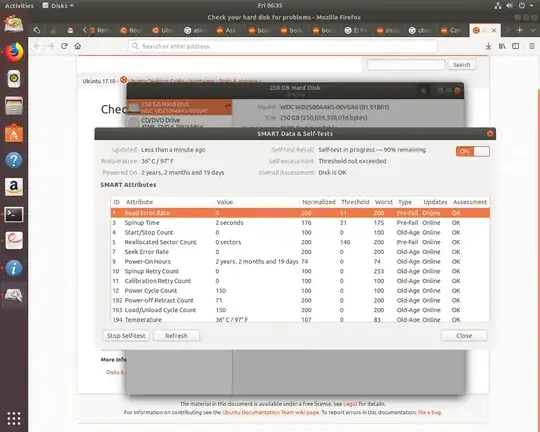
Task: Open the Disks app menu in top bar
Action: (58, 6)
